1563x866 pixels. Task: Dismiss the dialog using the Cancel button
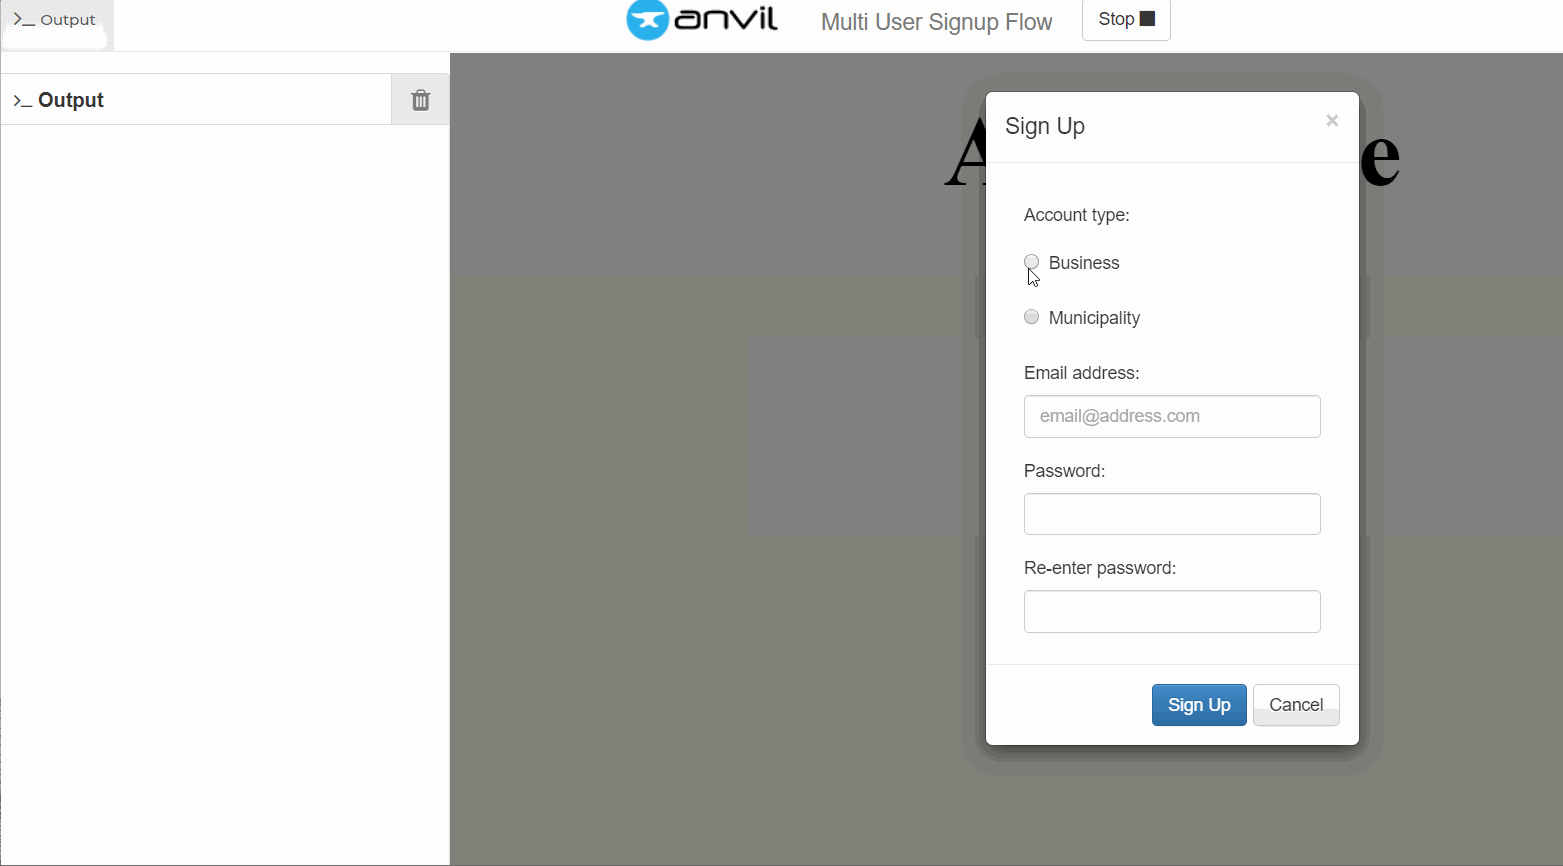(x=1295, y=705)
